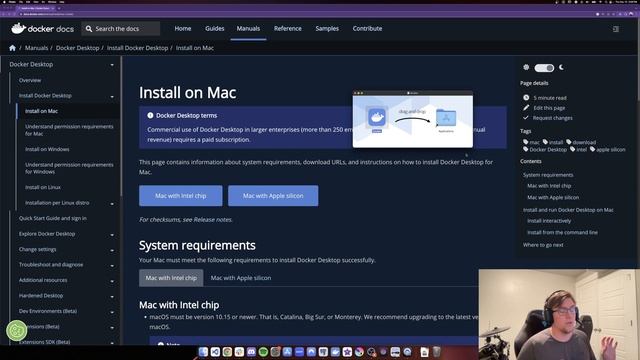Click the panel toggle icon at top right
This screenshot has height=360, width=640.
(616, 29)
